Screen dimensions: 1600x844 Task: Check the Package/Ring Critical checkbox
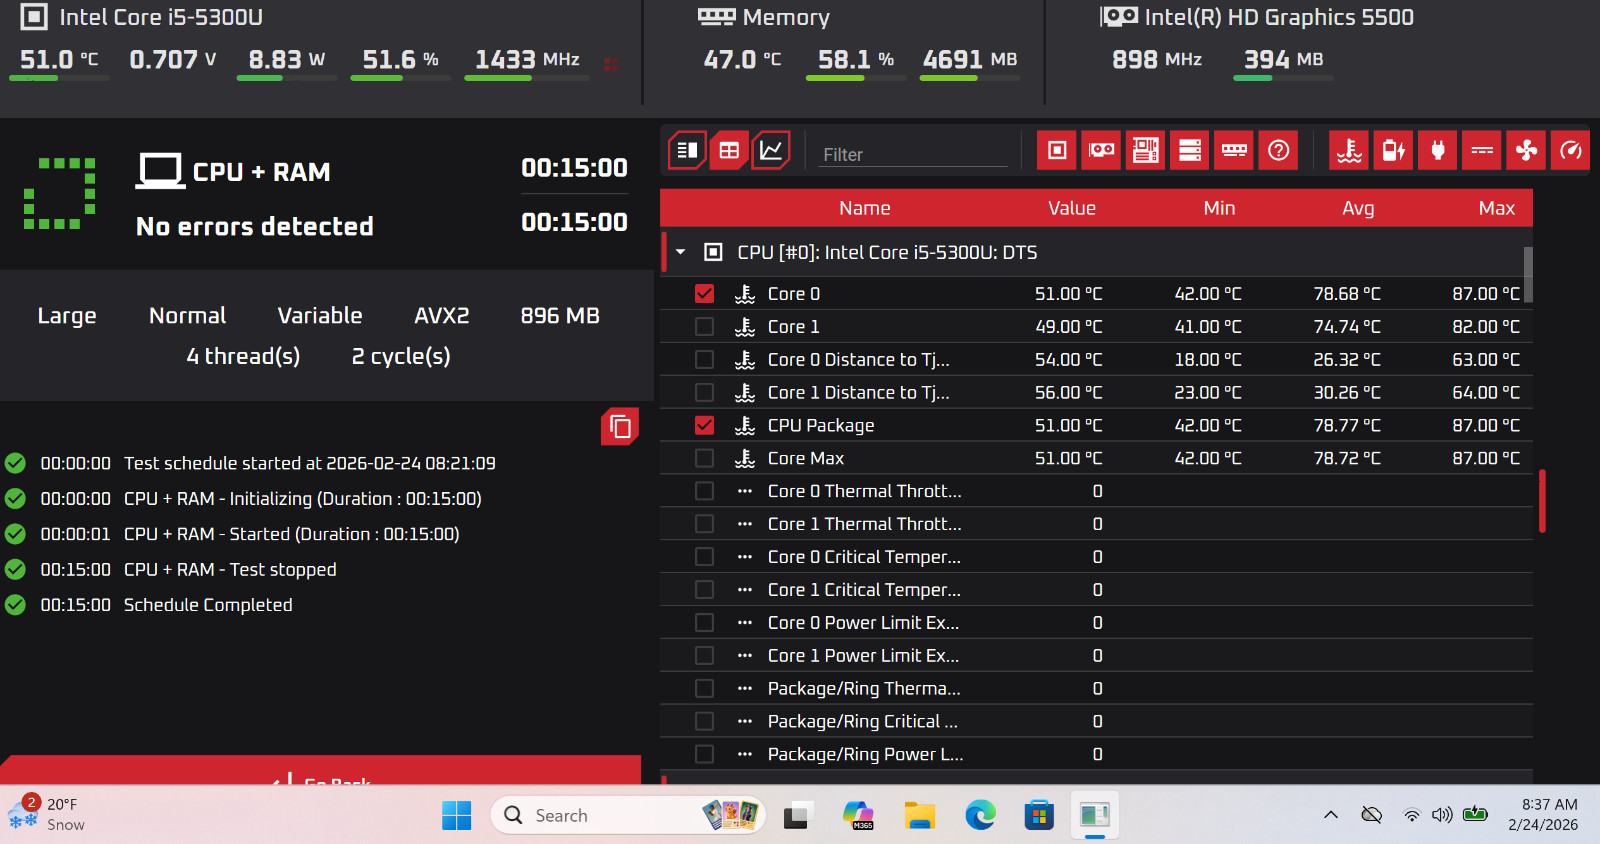705,722
